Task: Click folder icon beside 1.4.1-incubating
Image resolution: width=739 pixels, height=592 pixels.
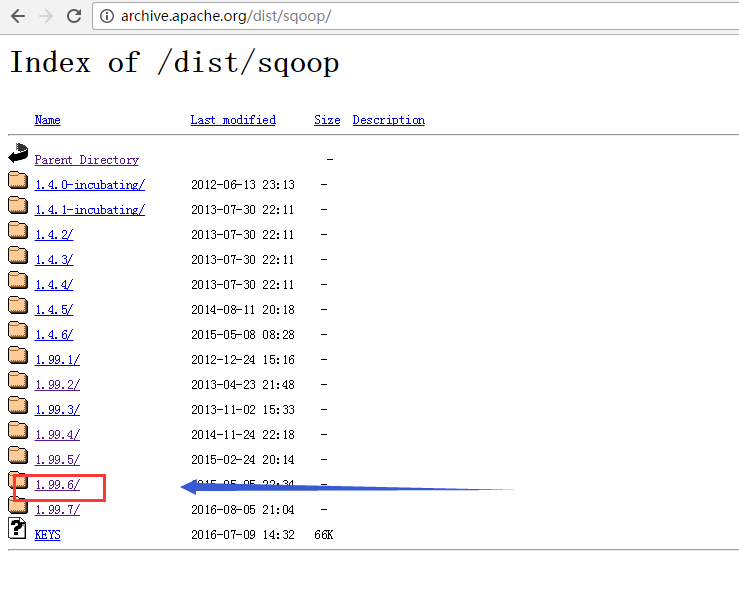Action: point(18,205)
